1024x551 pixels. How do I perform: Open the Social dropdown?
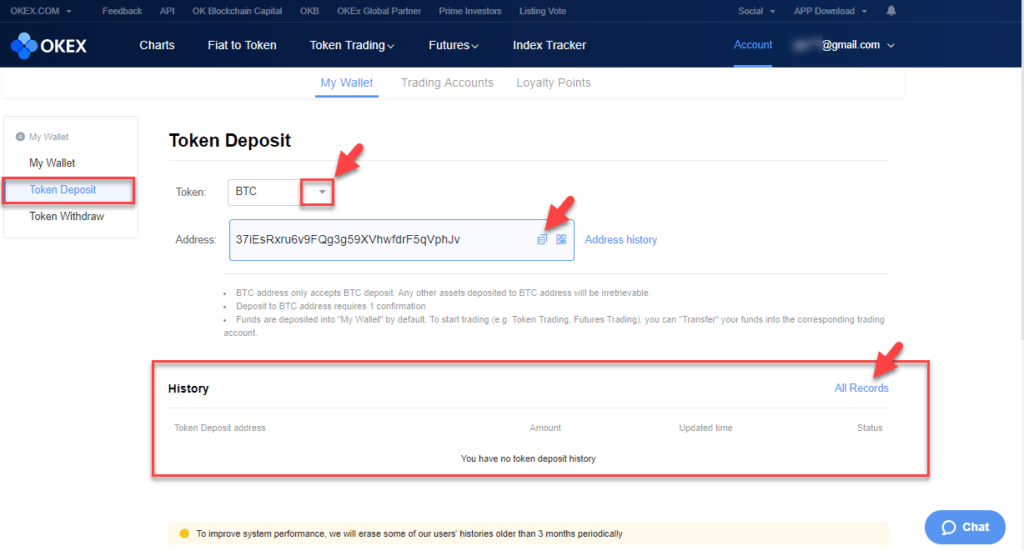(756, 11)
